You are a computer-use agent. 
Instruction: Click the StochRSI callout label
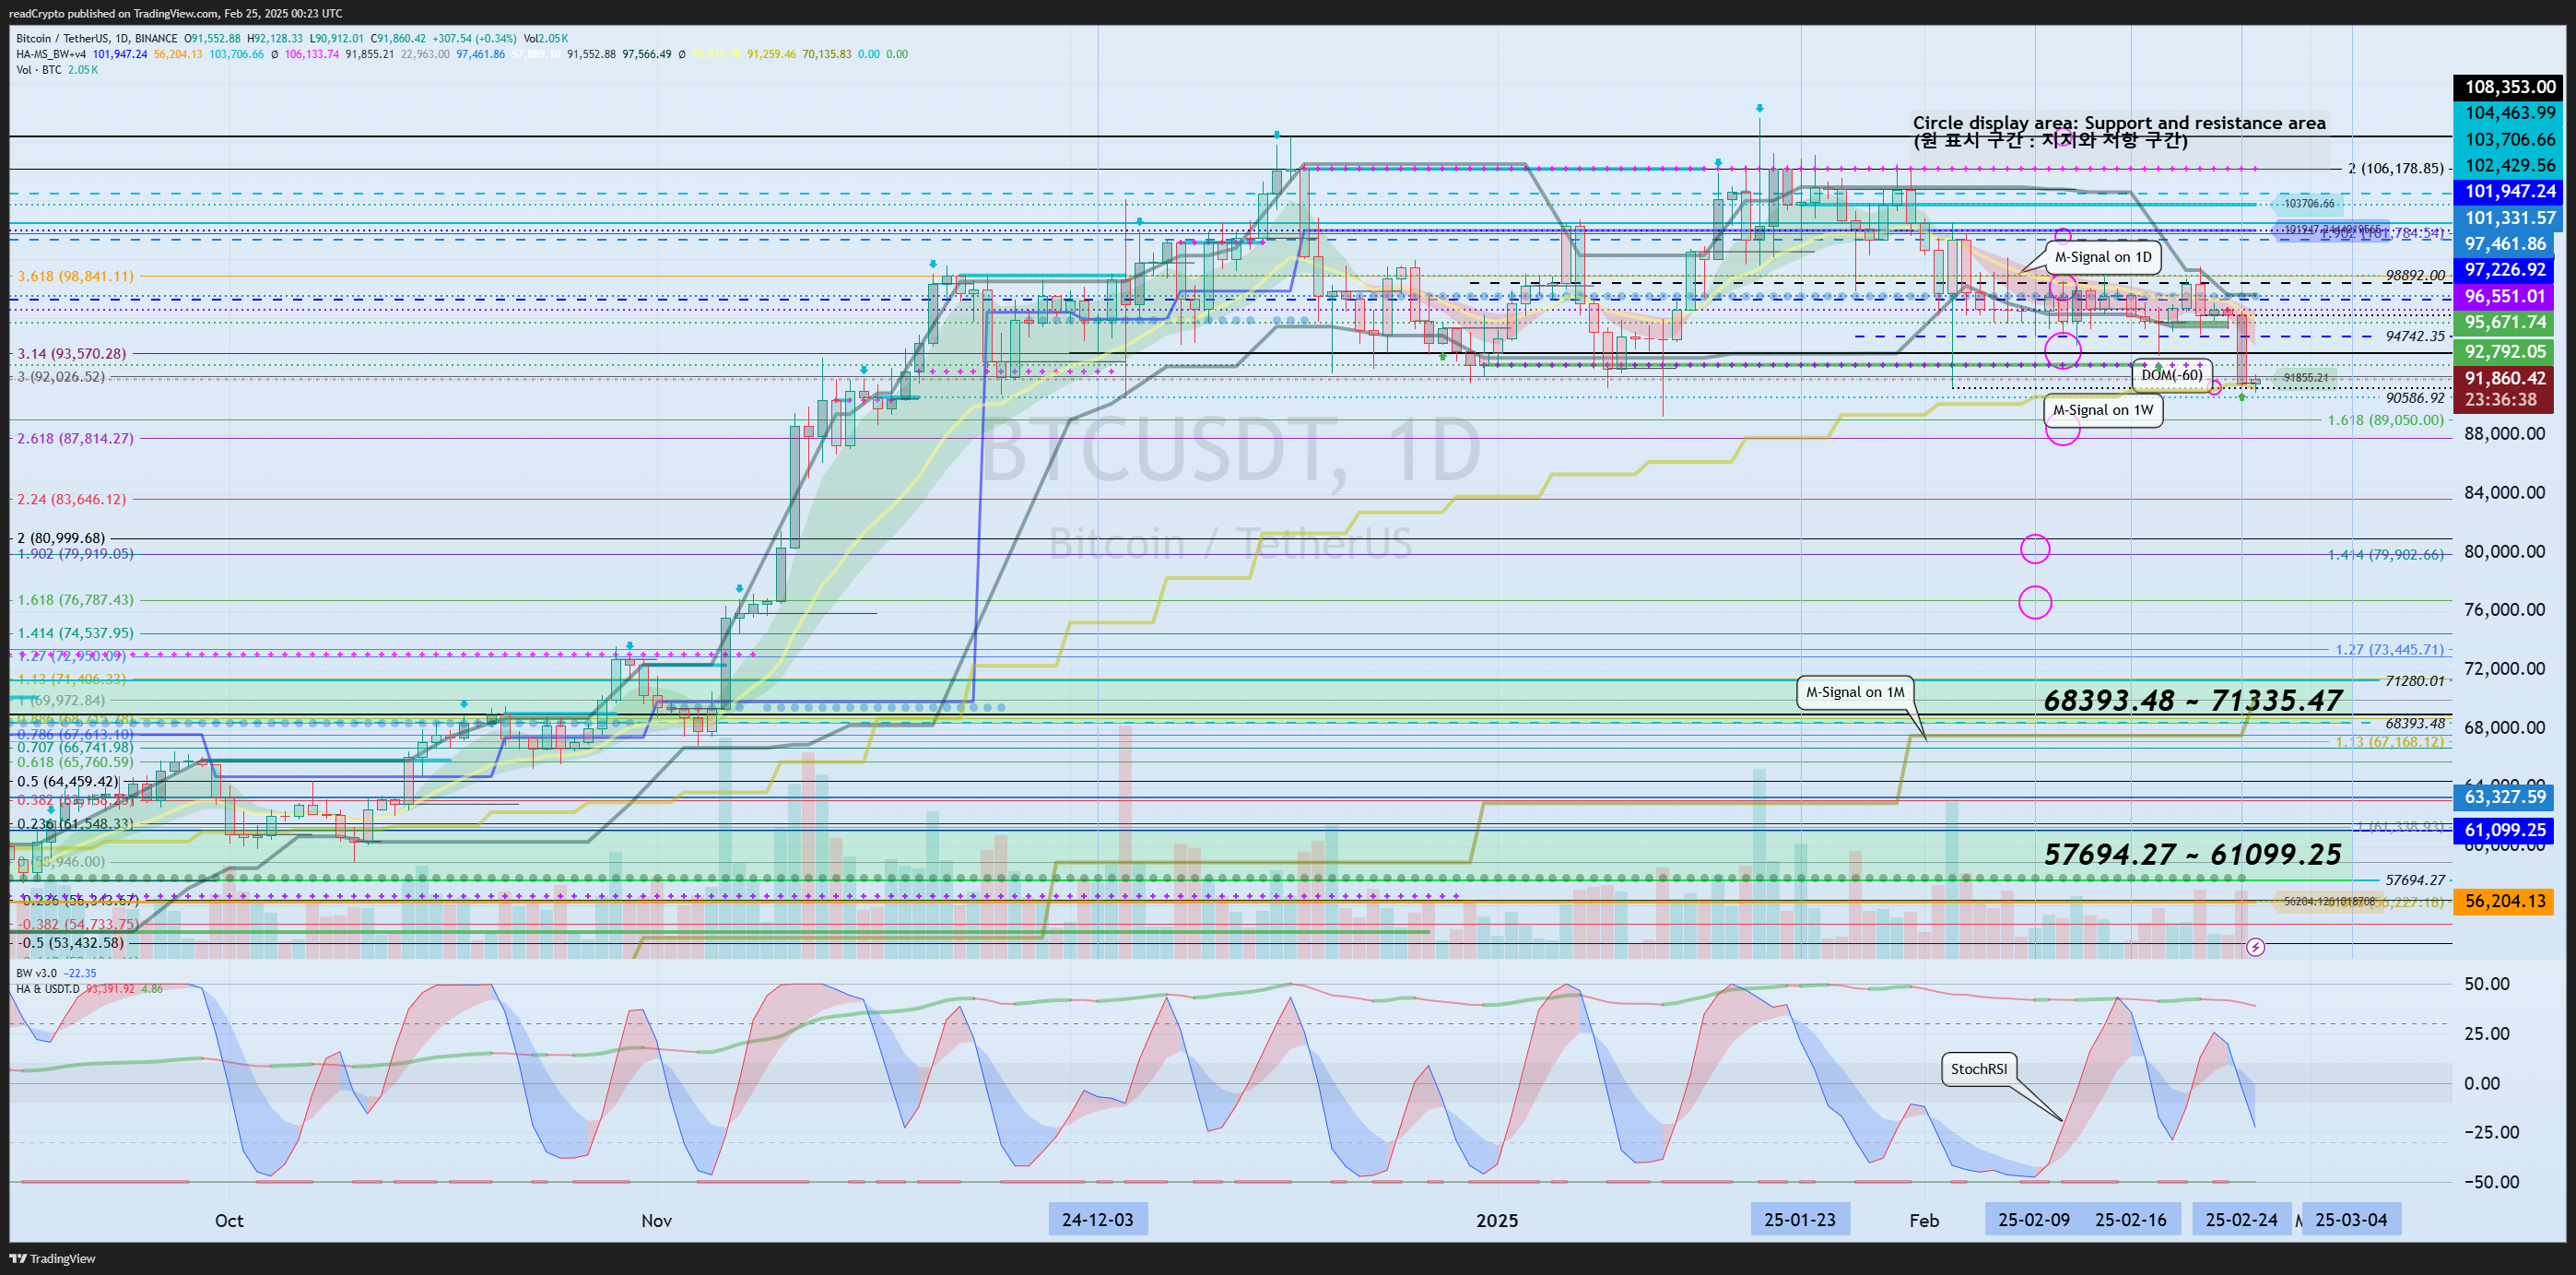1978,1069
